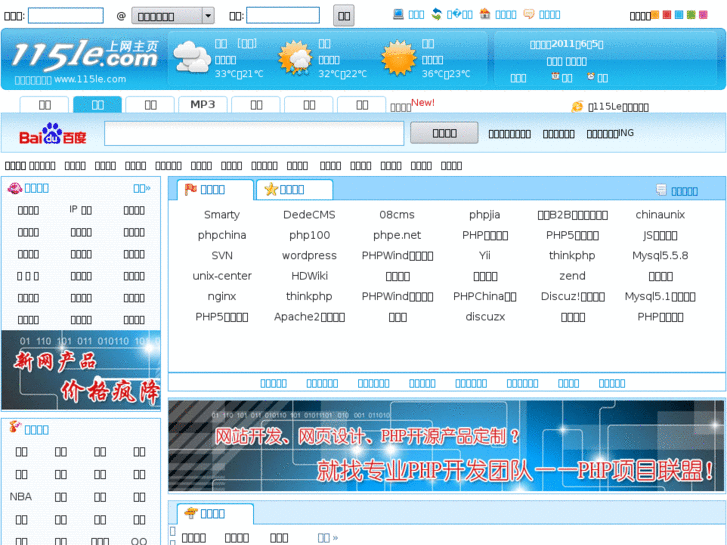Click the red calendar icon under the date
Screen dimensions: 727x545
click(x=555, y=76)
